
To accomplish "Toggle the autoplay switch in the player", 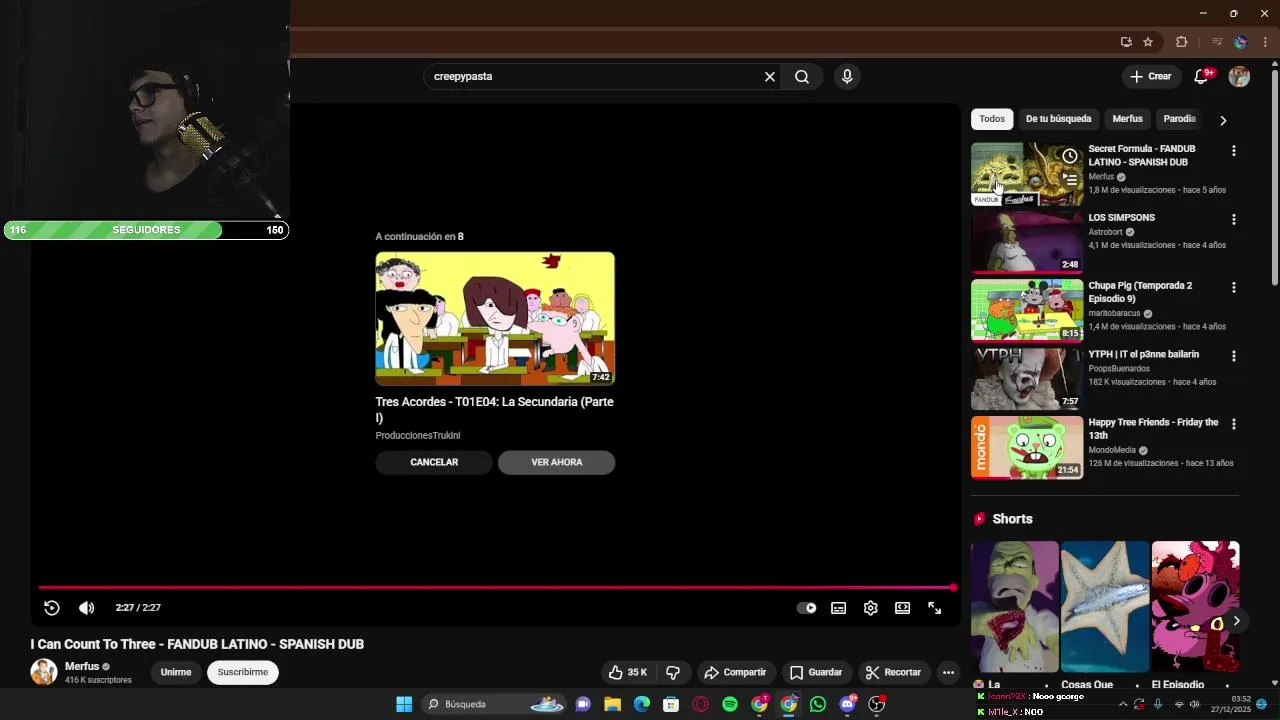I will click(x=806, y=608).
